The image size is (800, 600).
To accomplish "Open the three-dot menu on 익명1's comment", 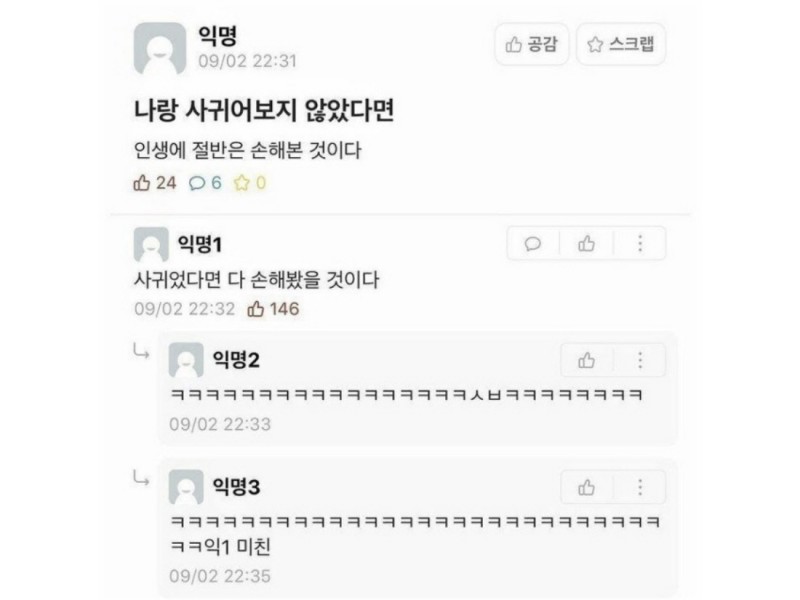I will click(640, 243).
